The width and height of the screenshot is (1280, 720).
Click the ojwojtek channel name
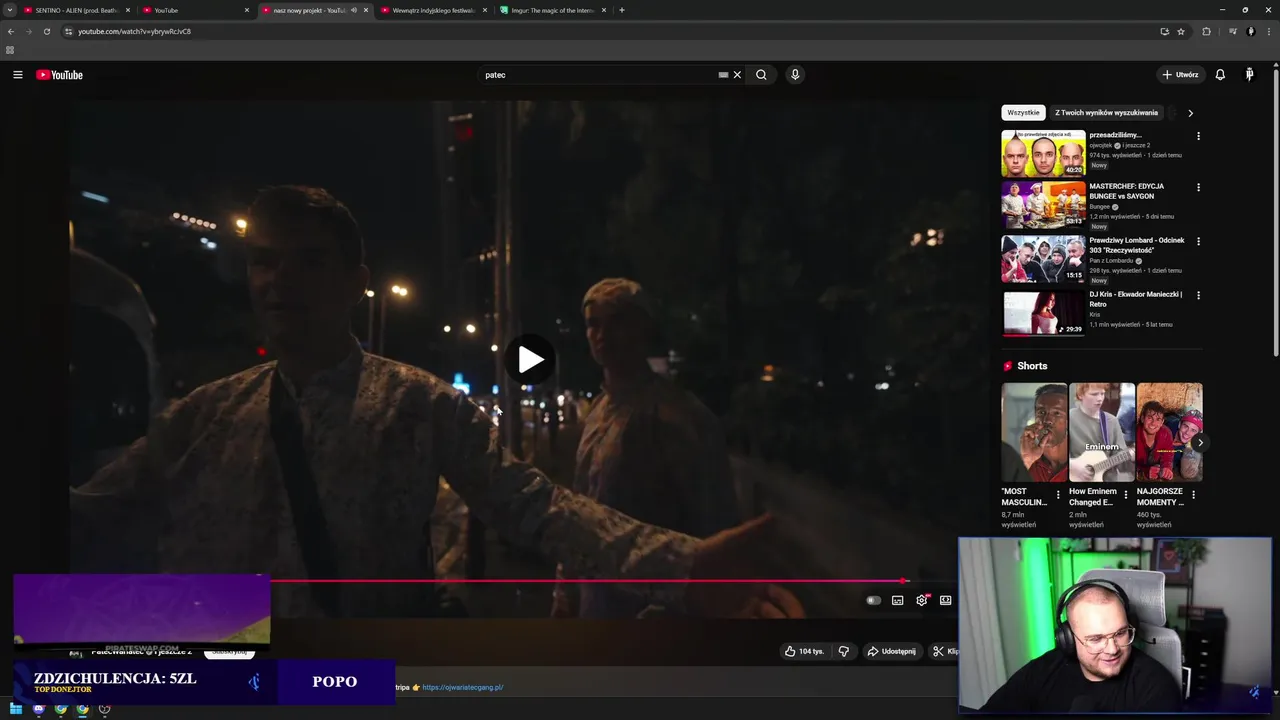pyautogui.click(x=1101, y=145)
